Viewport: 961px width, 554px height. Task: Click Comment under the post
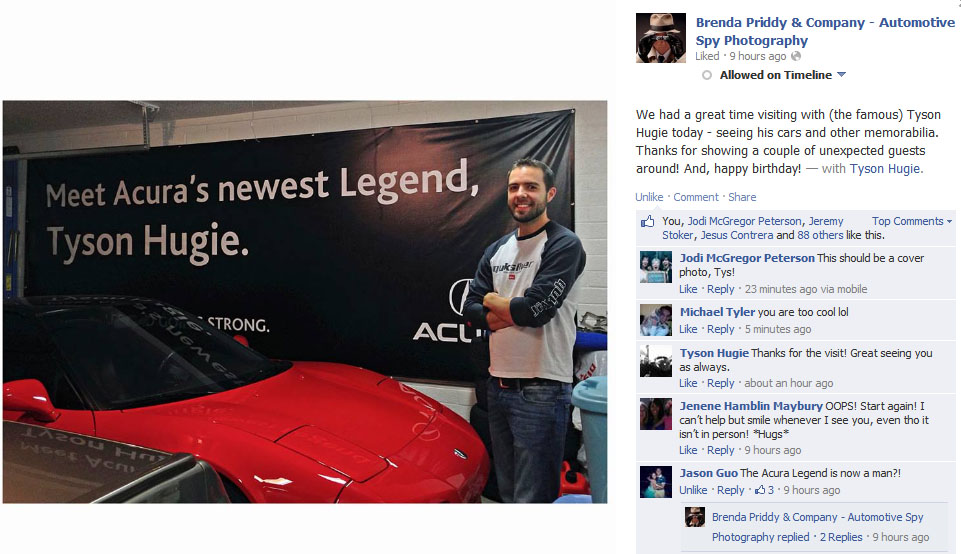coord(696,197)
